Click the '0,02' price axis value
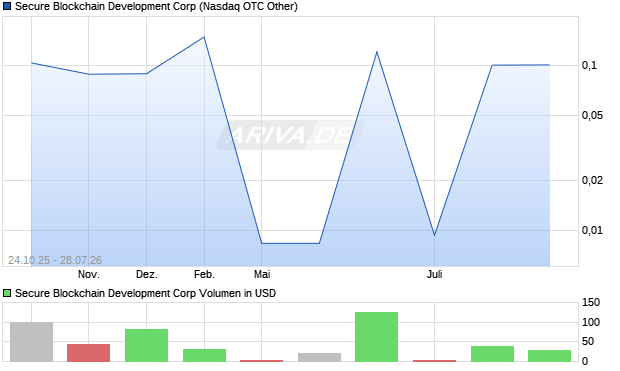The height and width of the screenshot is (371, 620). click(592, 180)
